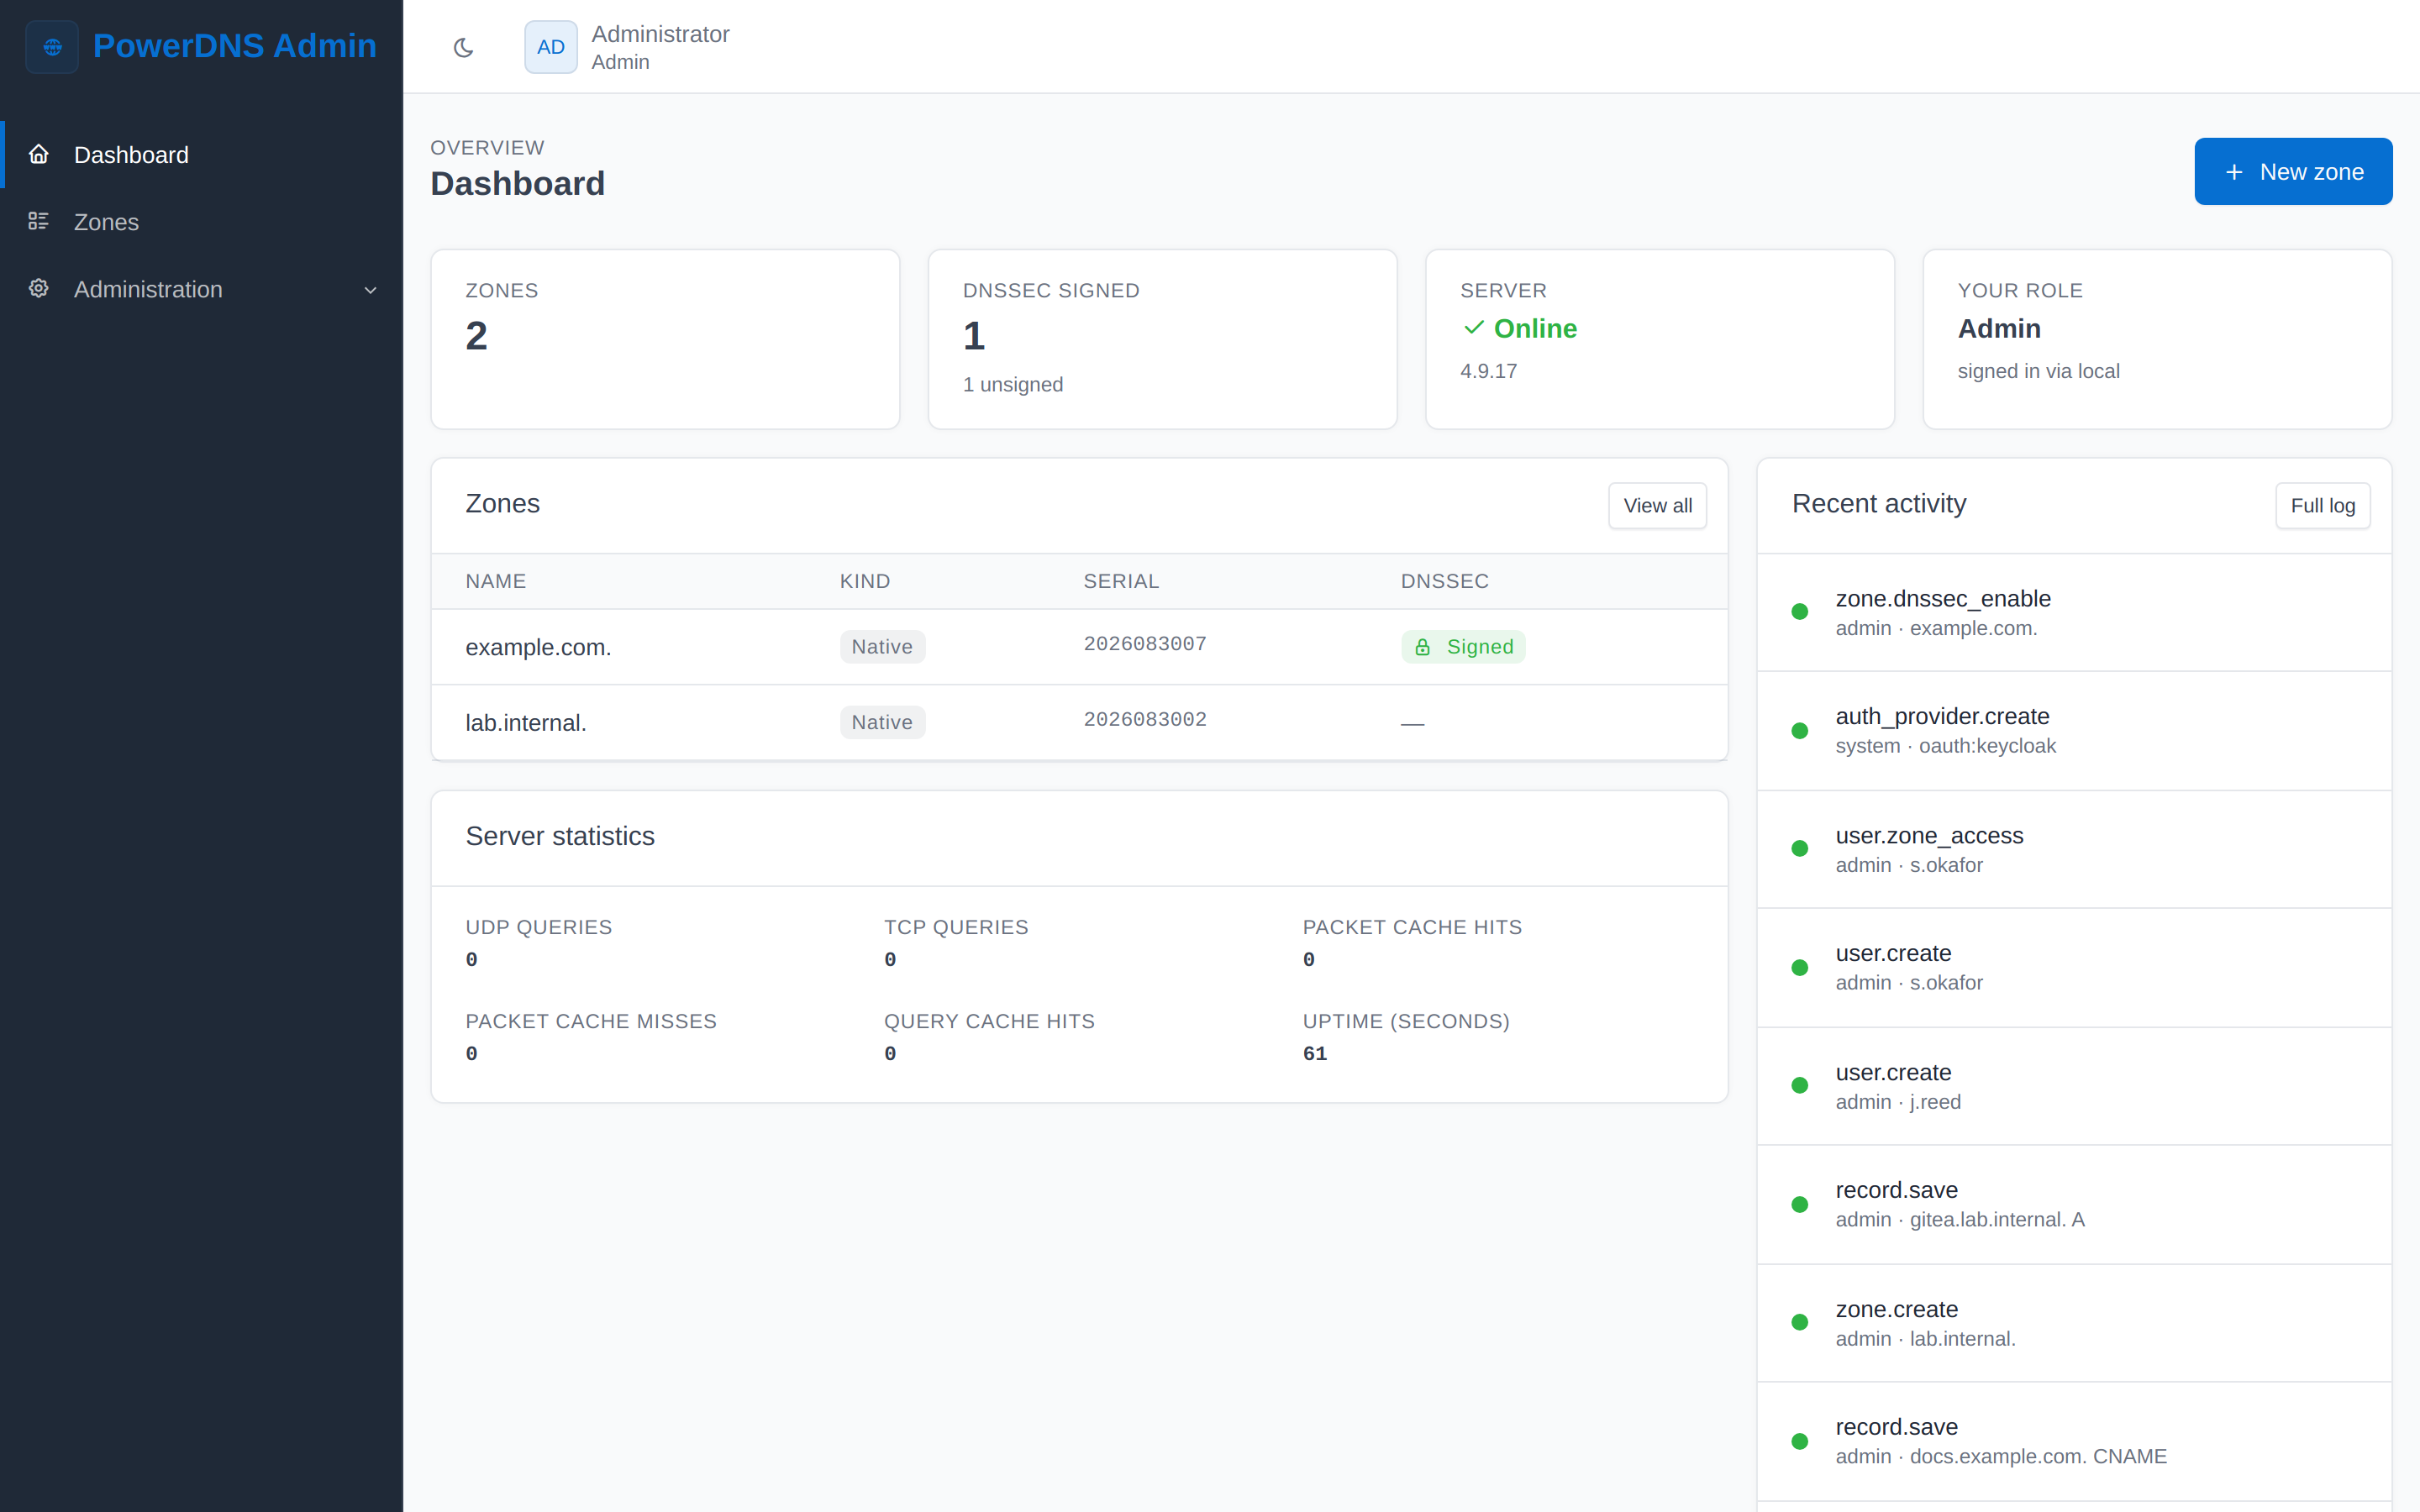This screenshot has width=2420, height=1512.
Task: Click the lock icon in Signed badge
Action: click(1423, 647)
